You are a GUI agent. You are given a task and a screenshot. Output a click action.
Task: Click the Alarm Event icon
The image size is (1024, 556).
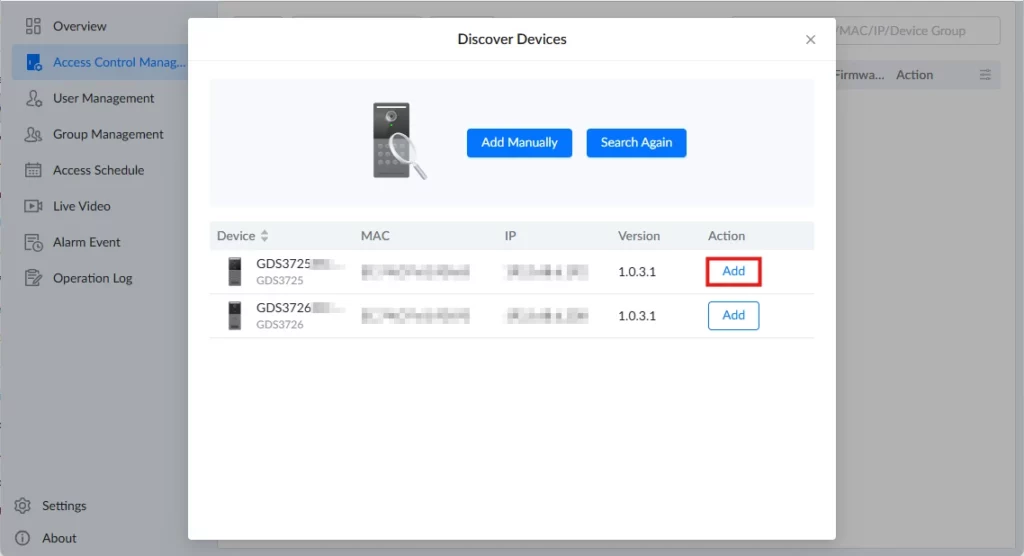33,242
